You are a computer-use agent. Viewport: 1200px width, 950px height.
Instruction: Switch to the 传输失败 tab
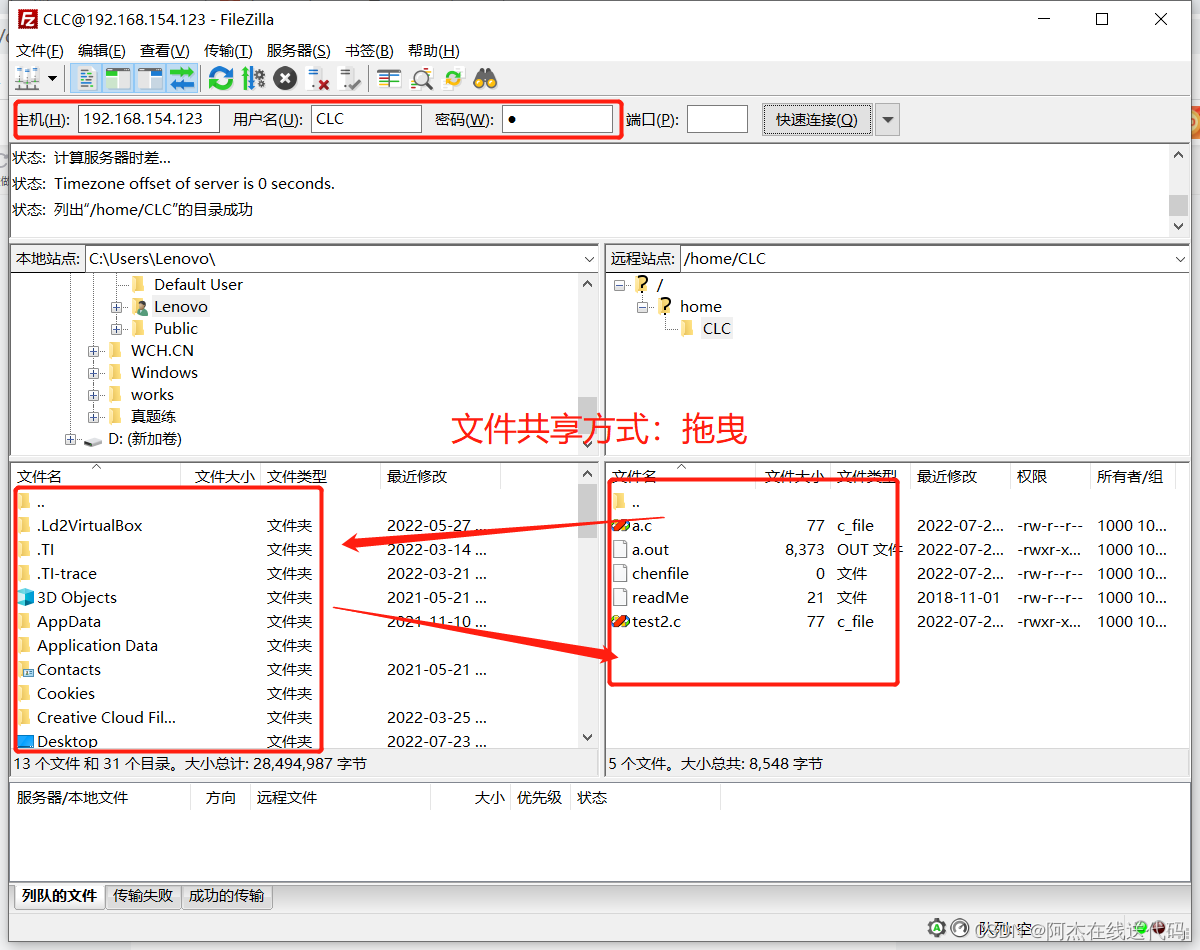[x=143, y=896]
